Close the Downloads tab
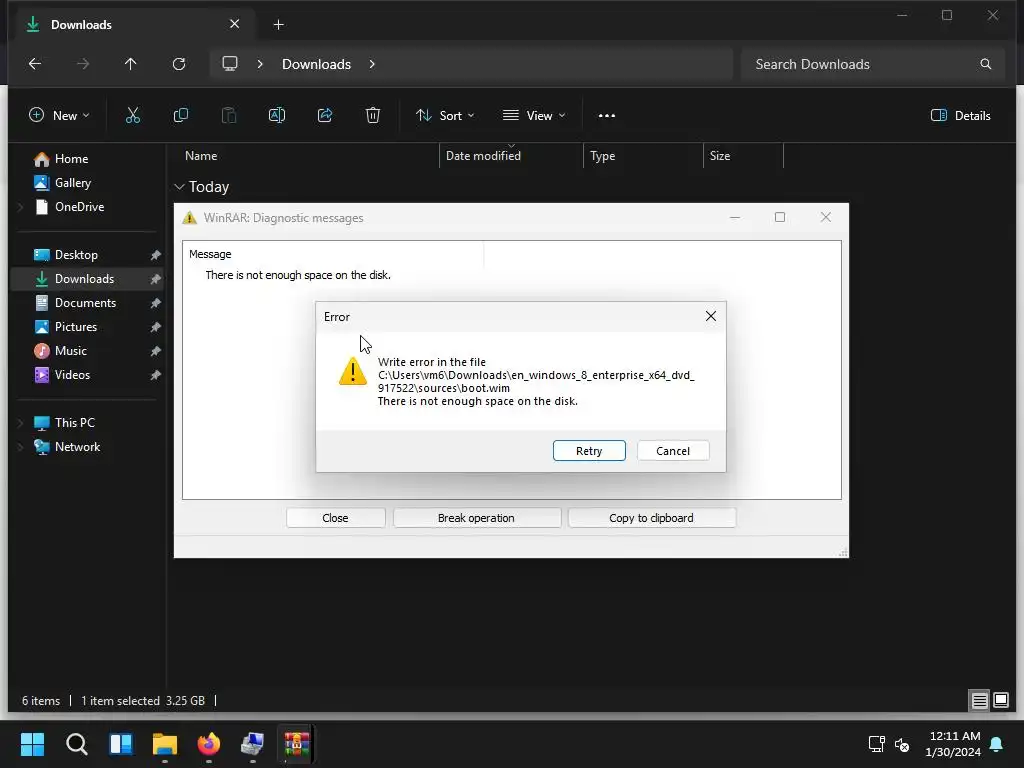This screenshot has height=768, width=1024. [234, 24]
